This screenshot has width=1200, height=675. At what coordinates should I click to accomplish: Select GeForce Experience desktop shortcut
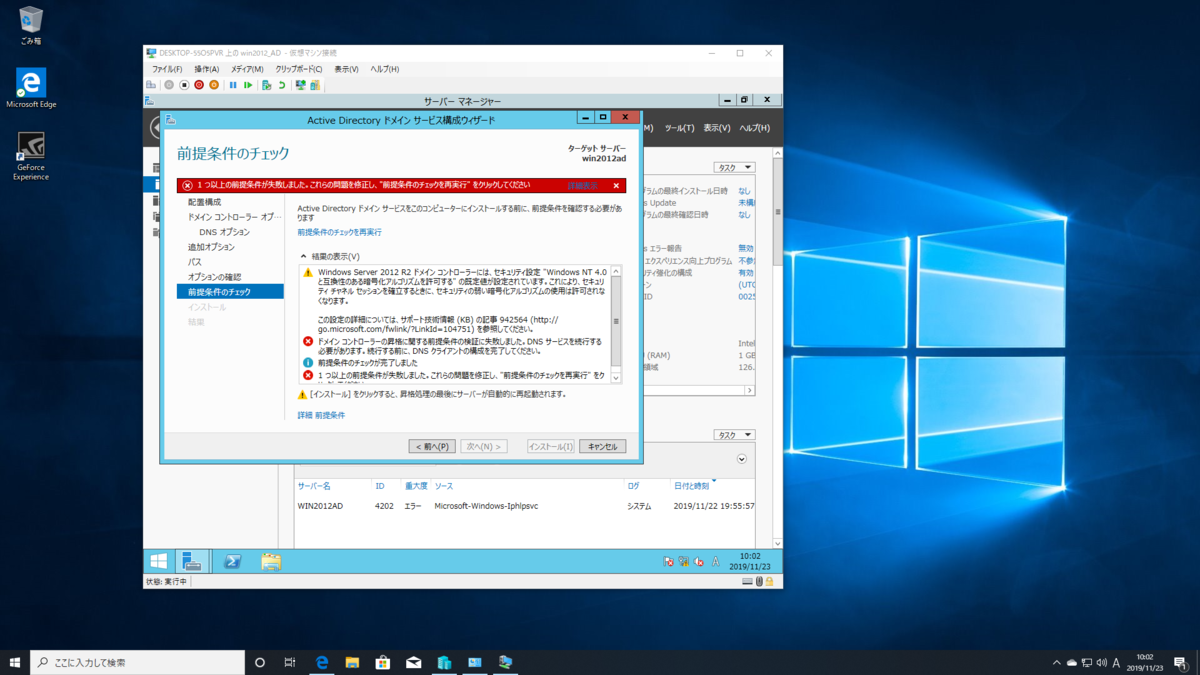(31, 156)
